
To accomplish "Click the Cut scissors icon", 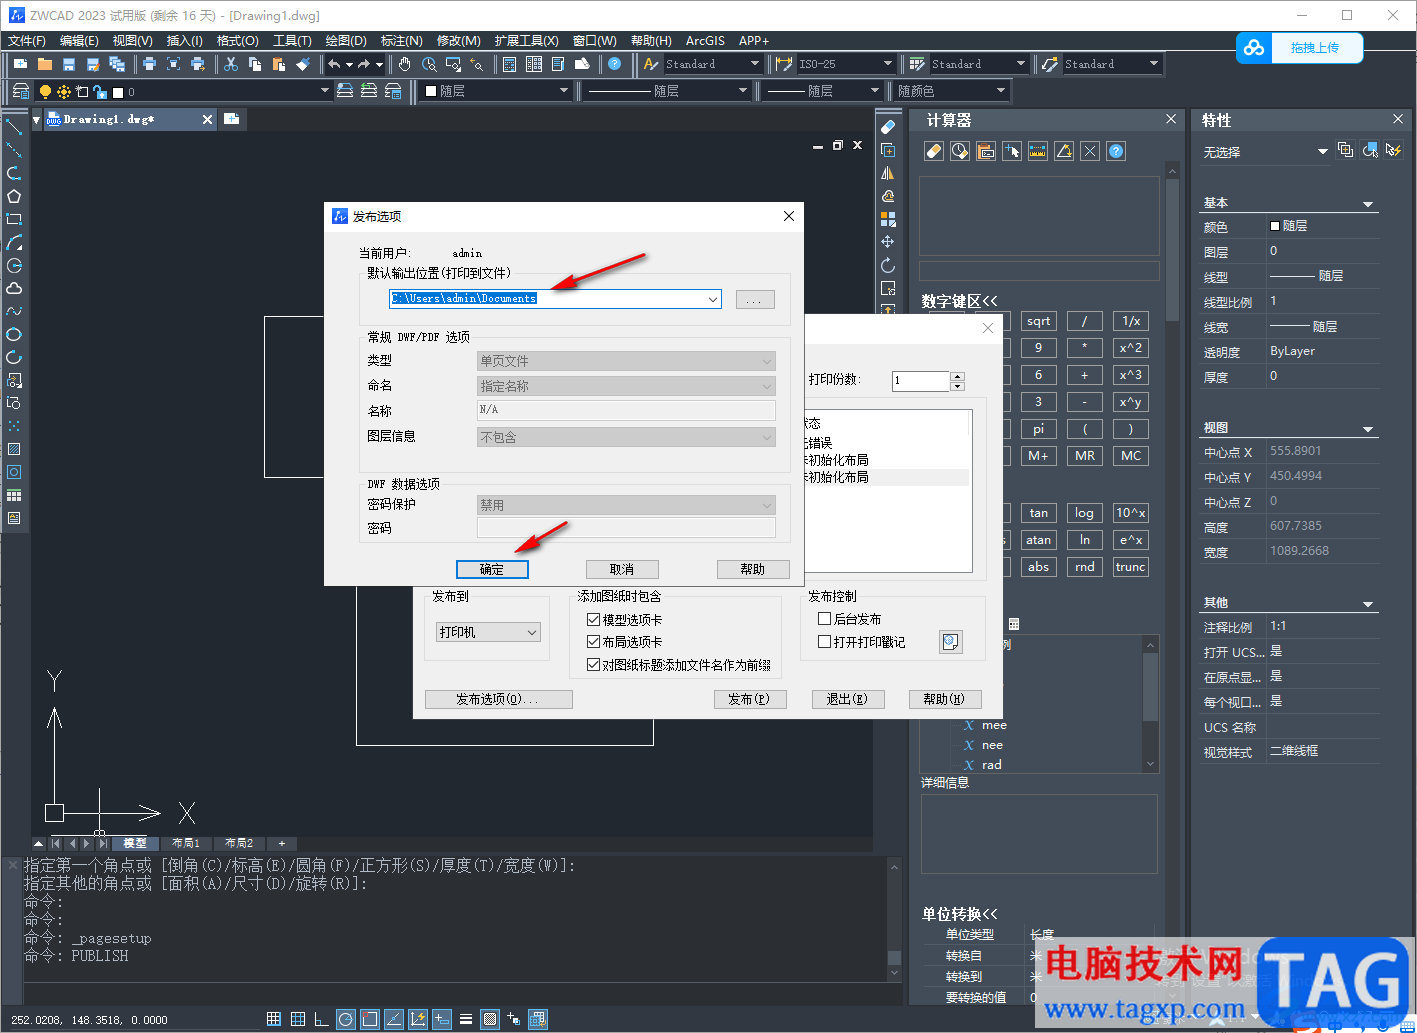I will tap(231, 64).
